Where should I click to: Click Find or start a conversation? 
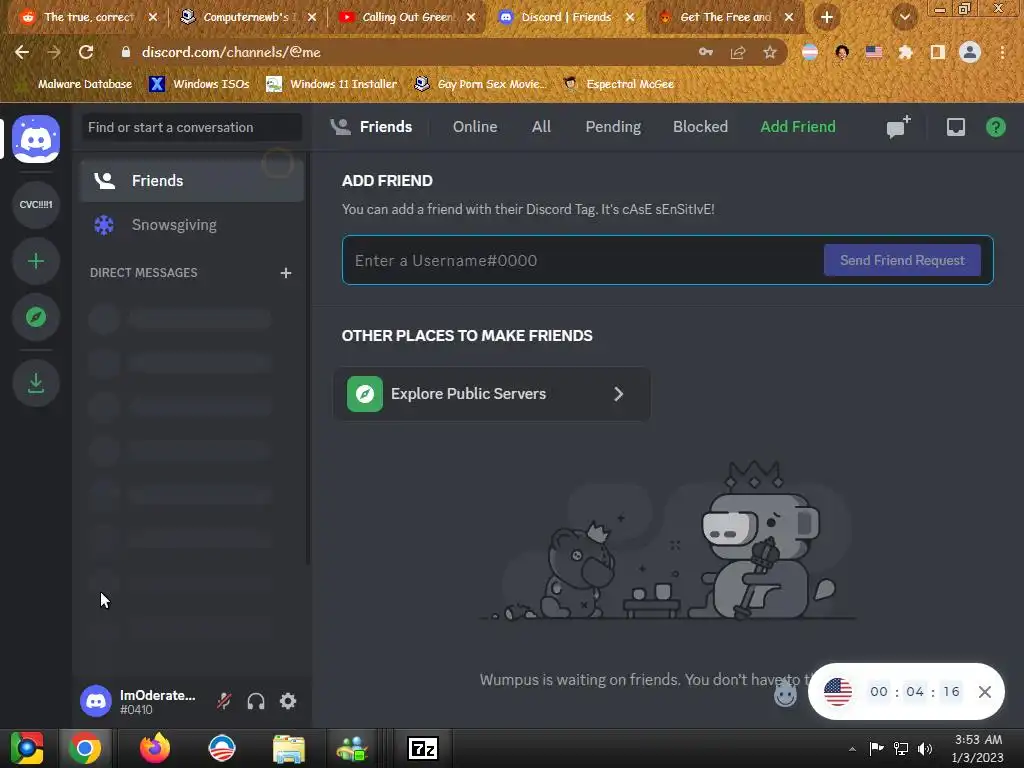[192, 127]
